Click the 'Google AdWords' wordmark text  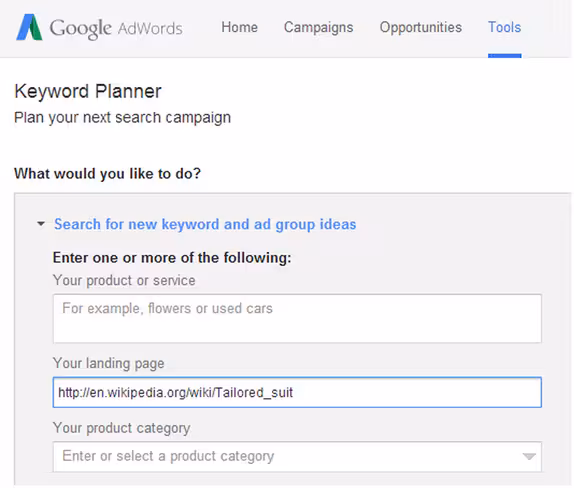tap(116, 29)
